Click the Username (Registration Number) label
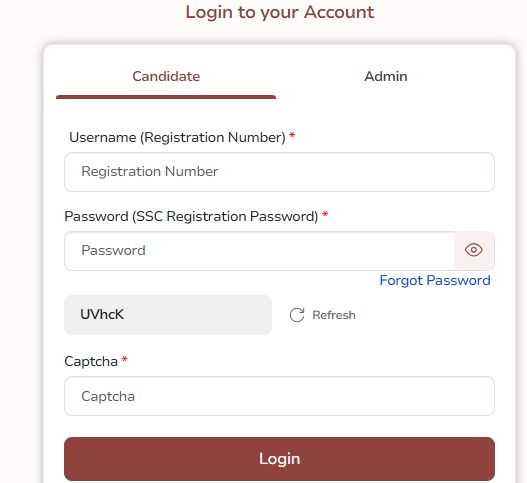Image resolution: width=527 pixels, height=483 pixels. click(177, 137)
